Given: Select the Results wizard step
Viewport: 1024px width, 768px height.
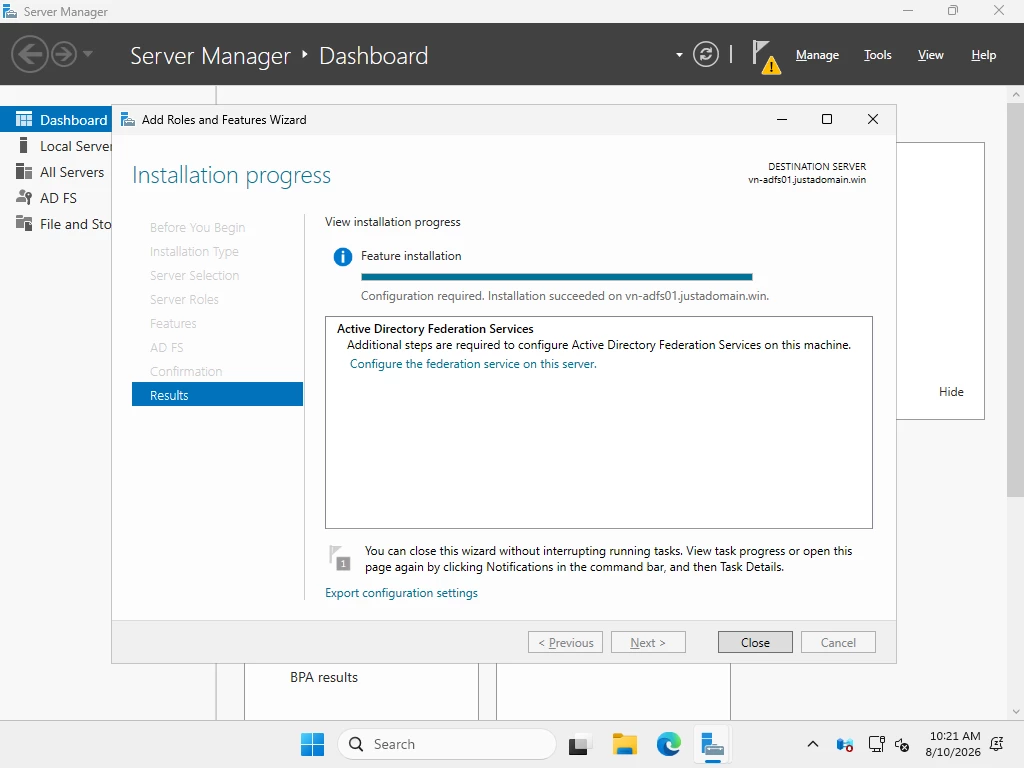Looking at the screenshot, I should pyautogui.click(x=217, y=394).
